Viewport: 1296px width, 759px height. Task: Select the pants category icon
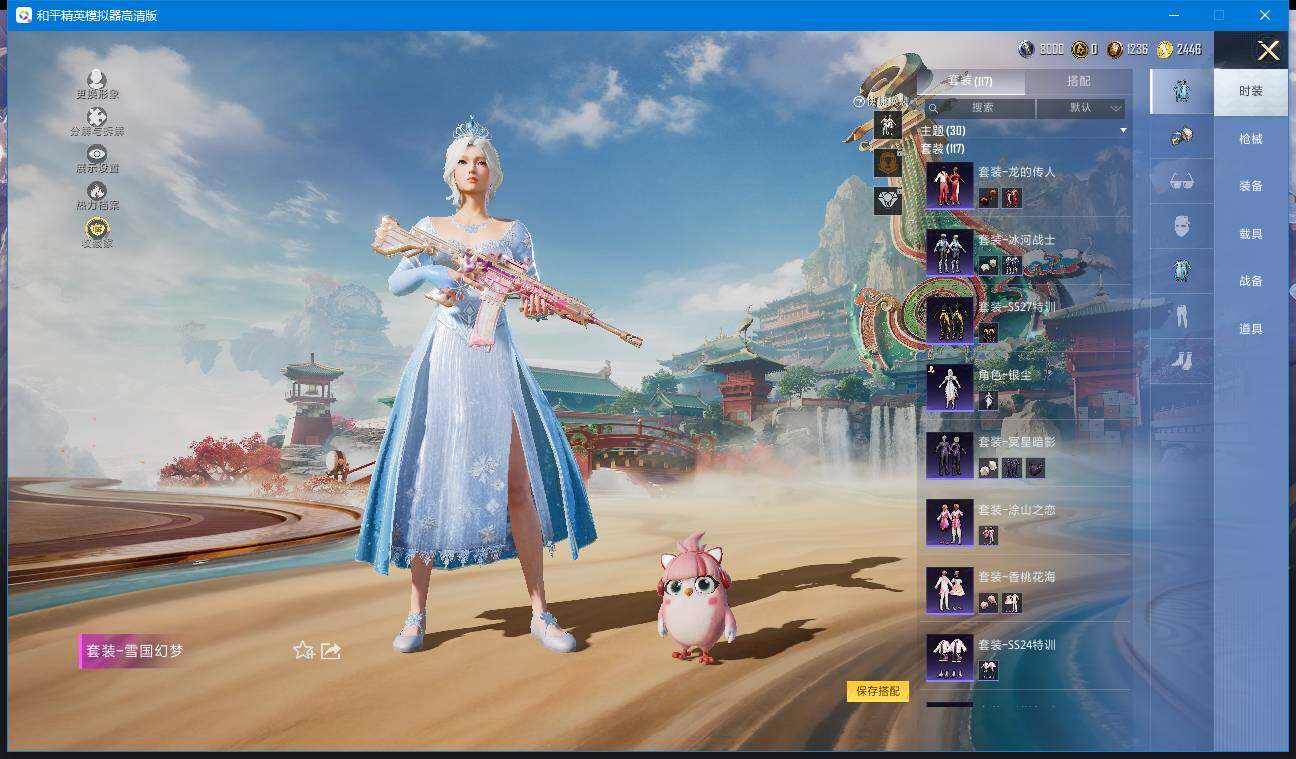(1181, 317)
